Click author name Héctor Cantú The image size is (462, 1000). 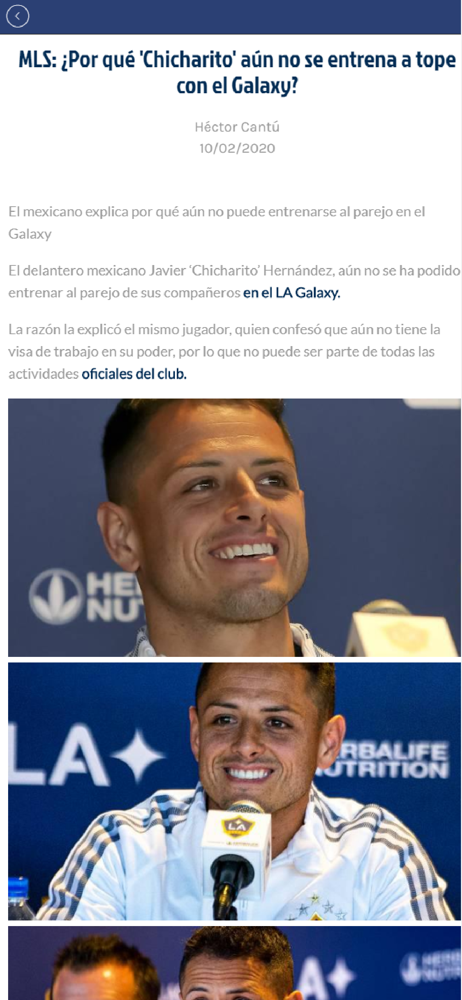(237, 127)
